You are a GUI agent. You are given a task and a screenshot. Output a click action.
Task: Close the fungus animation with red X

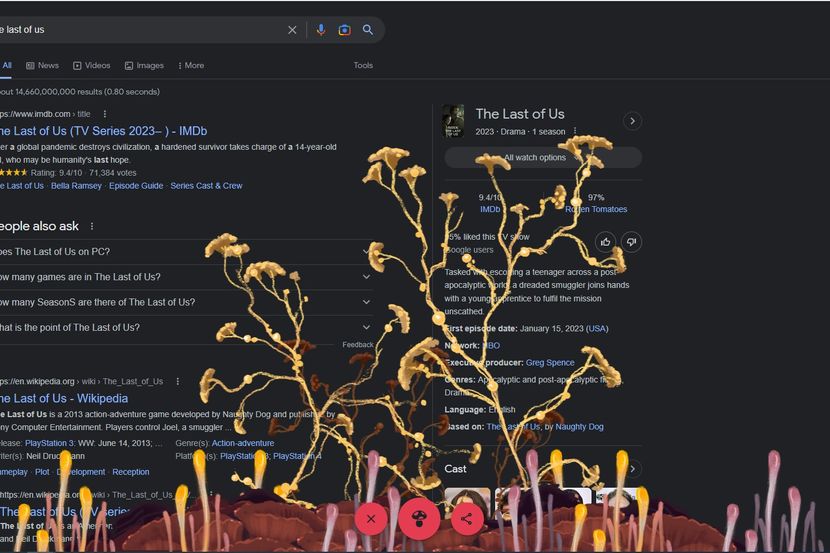point(371,519)
